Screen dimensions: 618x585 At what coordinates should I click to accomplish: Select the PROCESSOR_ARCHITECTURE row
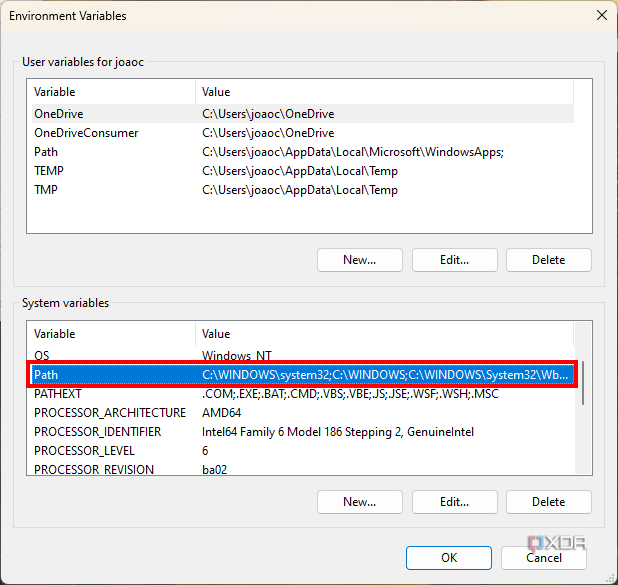(110, 413)
